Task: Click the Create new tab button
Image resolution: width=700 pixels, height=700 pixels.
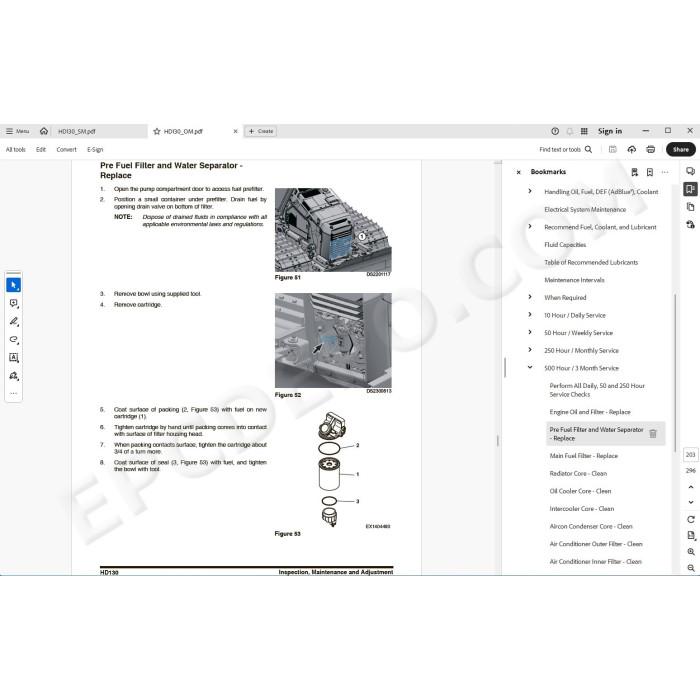Action: point(261,131)
